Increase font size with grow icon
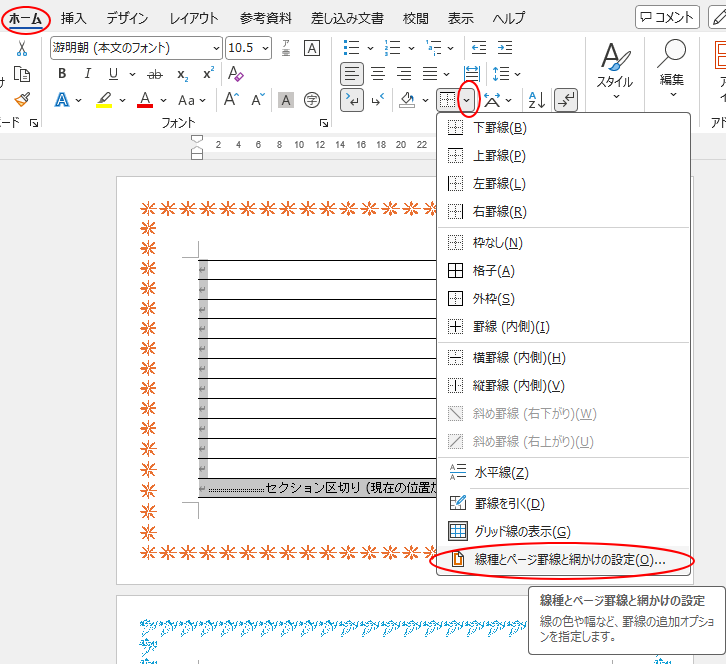Viewport: 726px width, 664px height. click(231, 99)
